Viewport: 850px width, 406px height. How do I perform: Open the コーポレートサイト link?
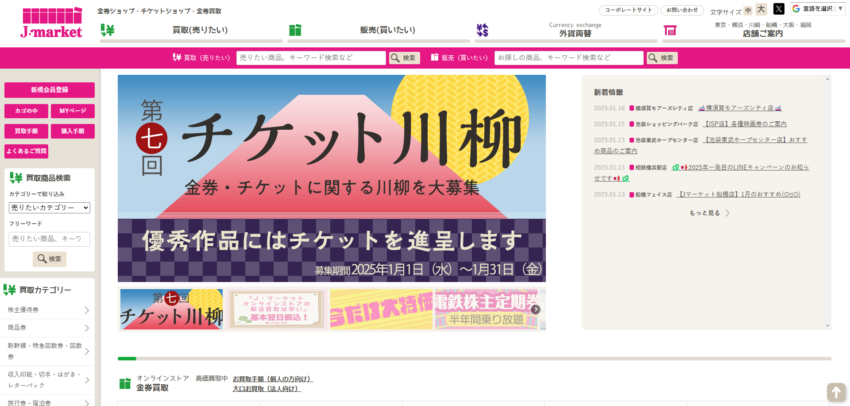tap(628, 10)
